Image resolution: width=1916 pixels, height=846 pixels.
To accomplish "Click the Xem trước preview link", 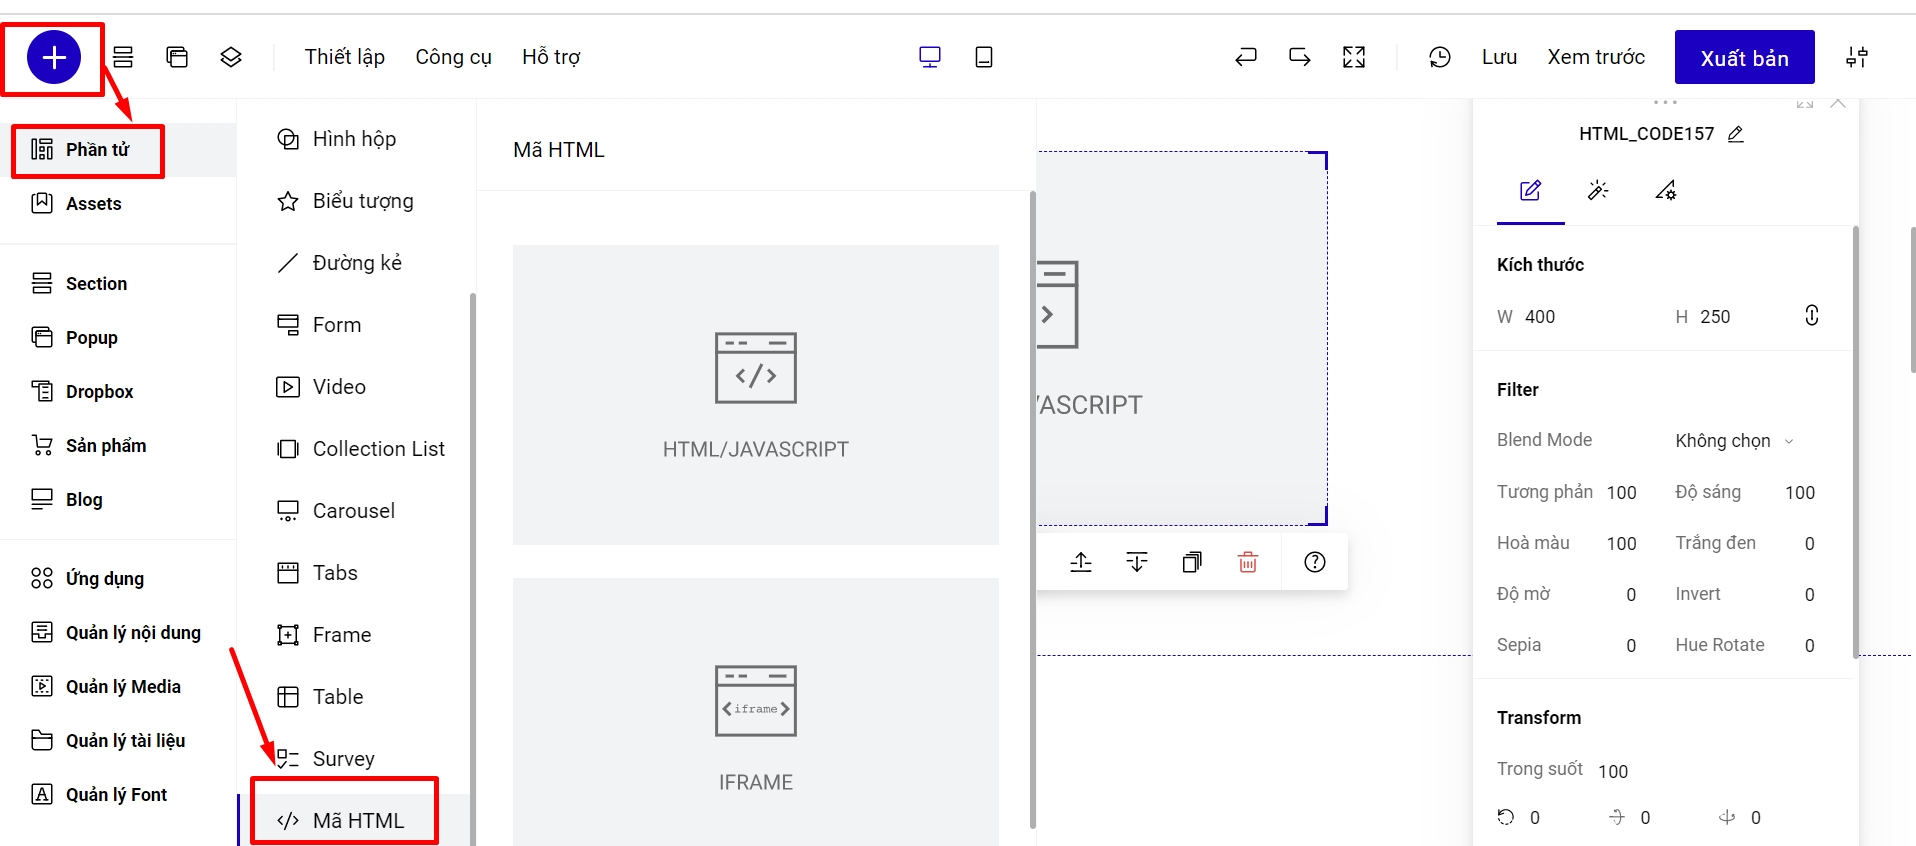I will [1596, 57].
